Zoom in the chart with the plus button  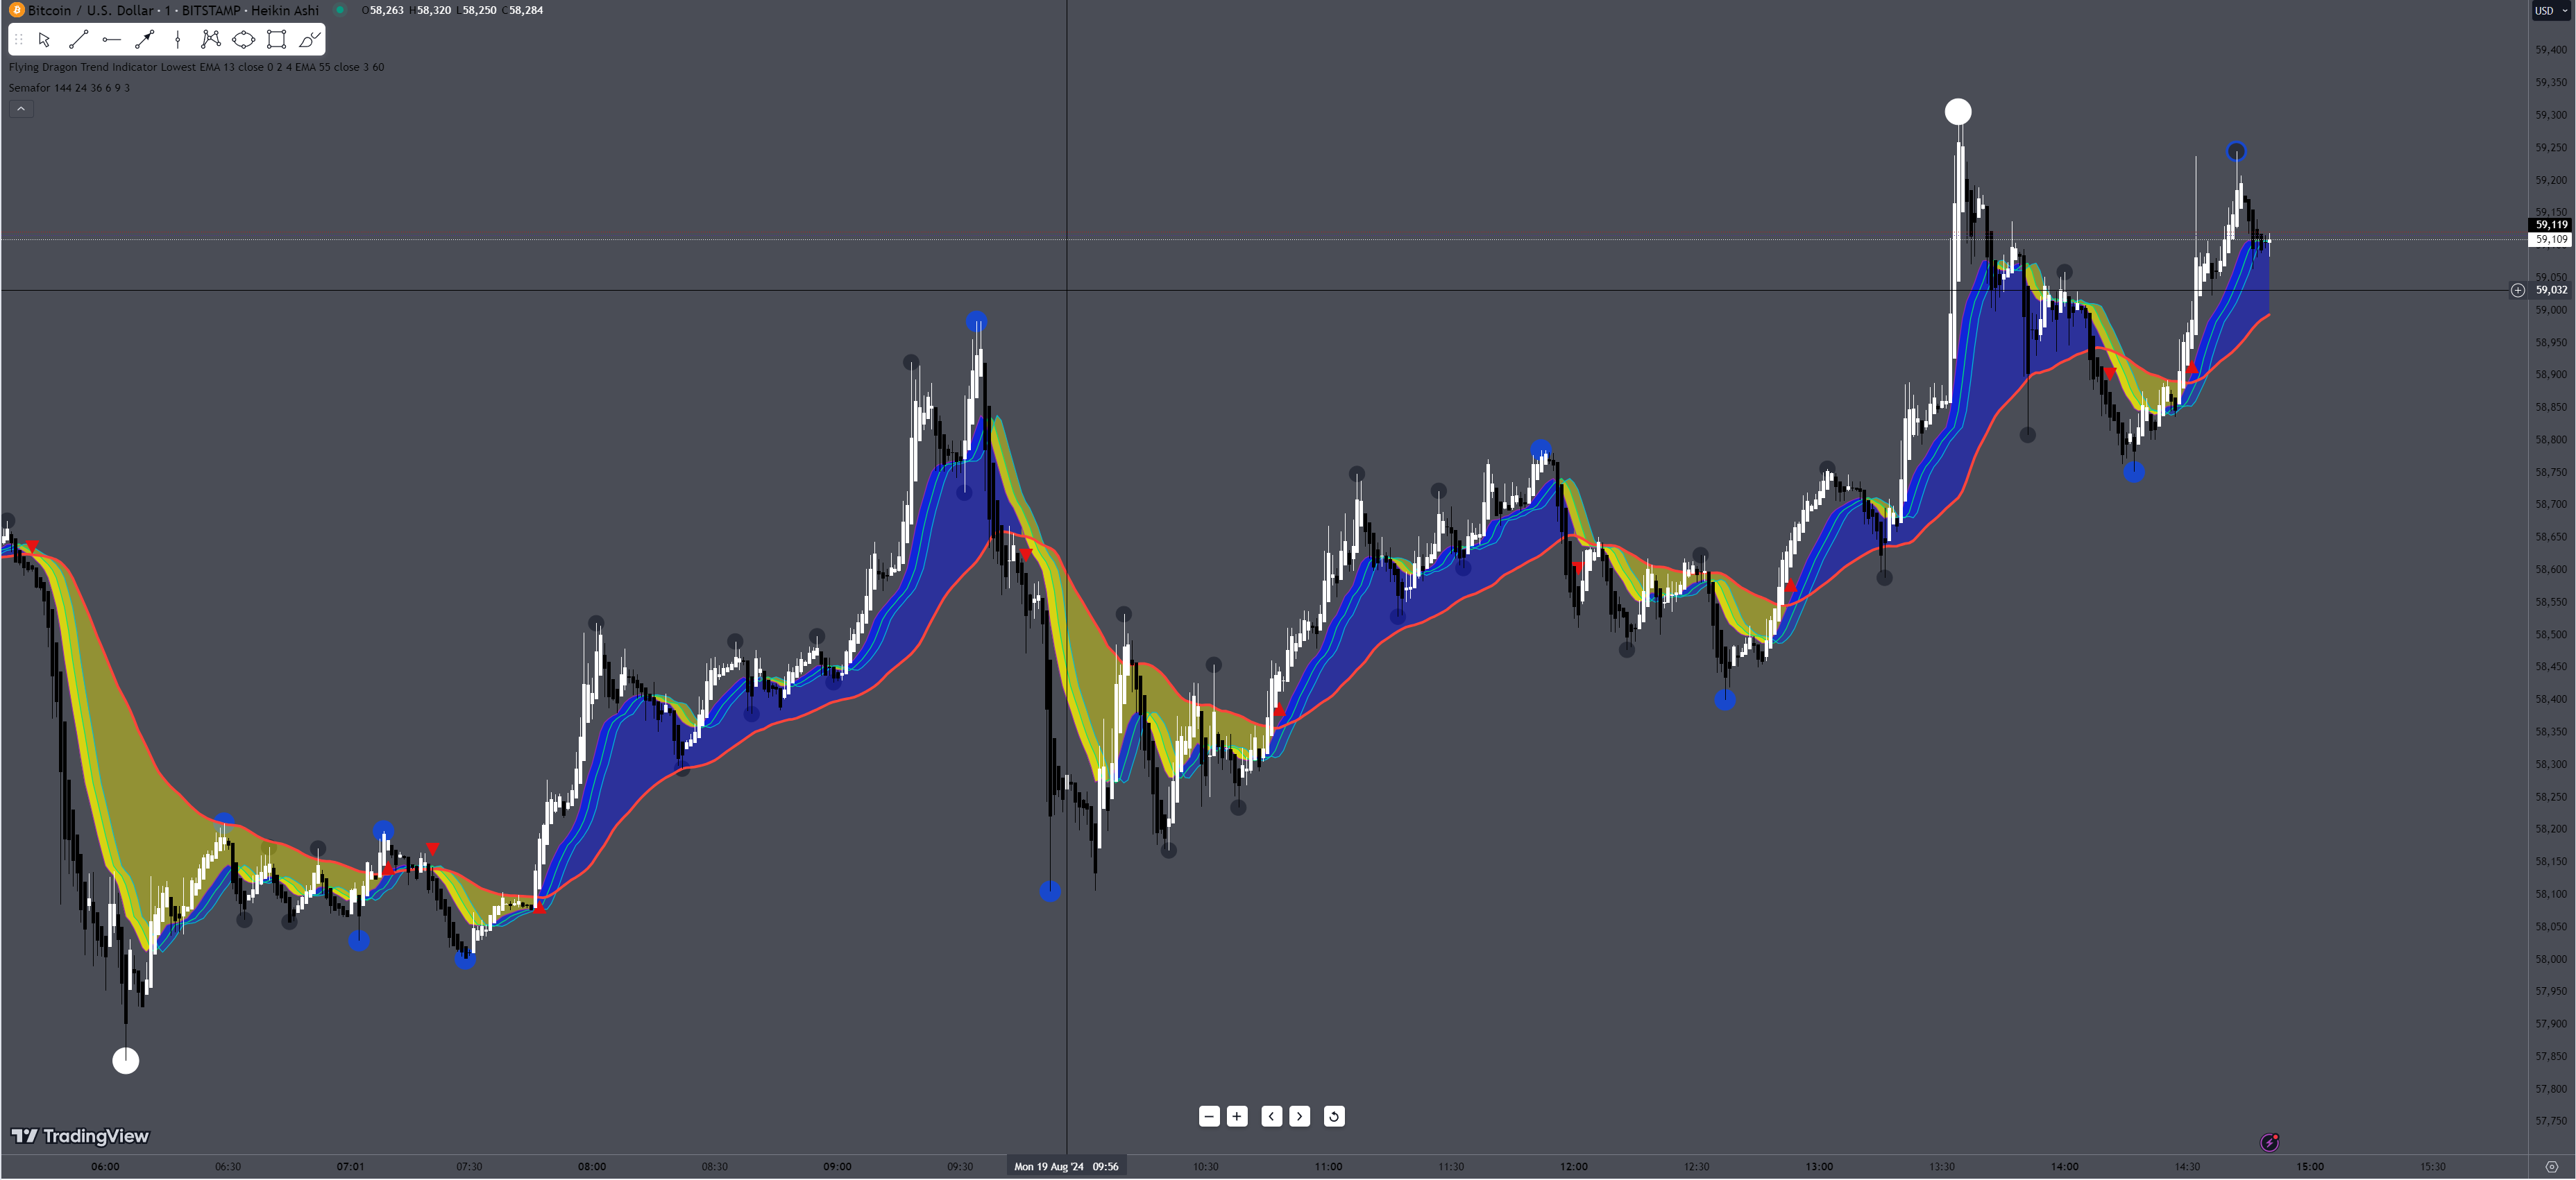coord(1237,1116)
